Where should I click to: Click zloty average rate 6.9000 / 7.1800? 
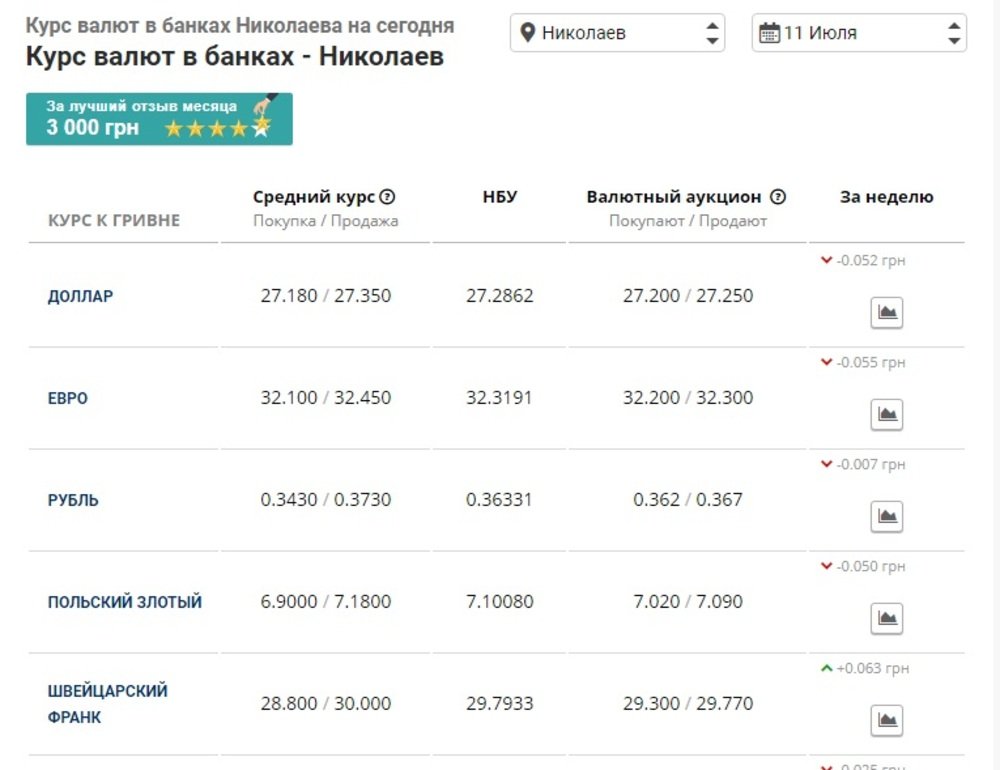326,601
